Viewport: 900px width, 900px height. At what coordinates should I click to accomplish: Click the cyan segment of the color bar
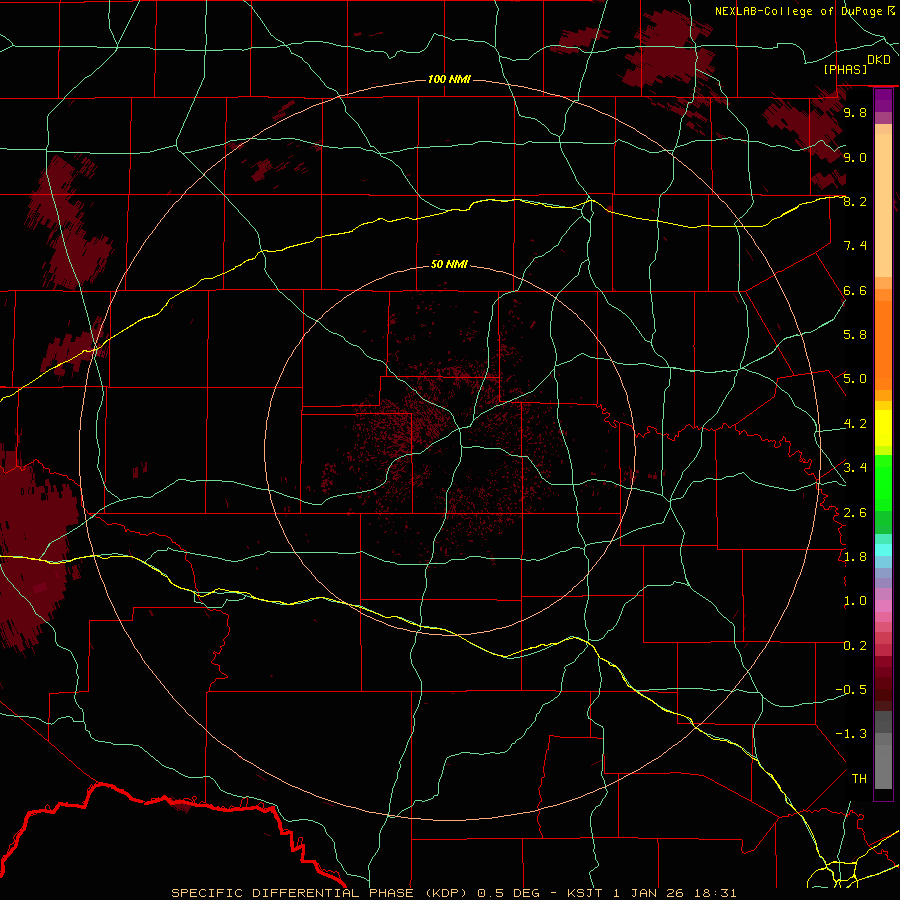point(883,550)
